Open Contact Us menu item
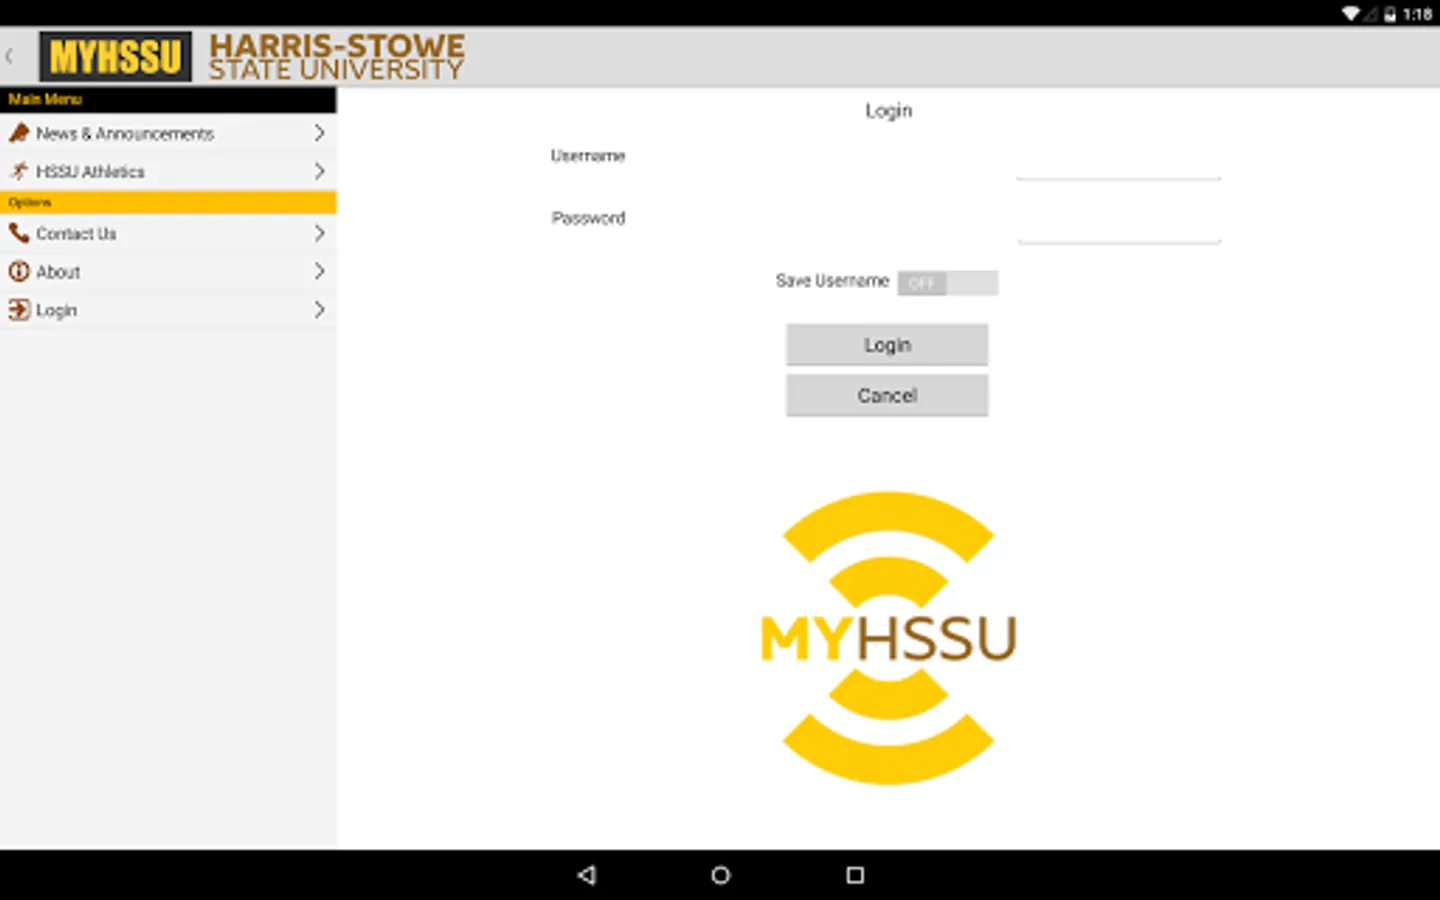This screenshot has width=1440, height=900. tap(168, 233)
